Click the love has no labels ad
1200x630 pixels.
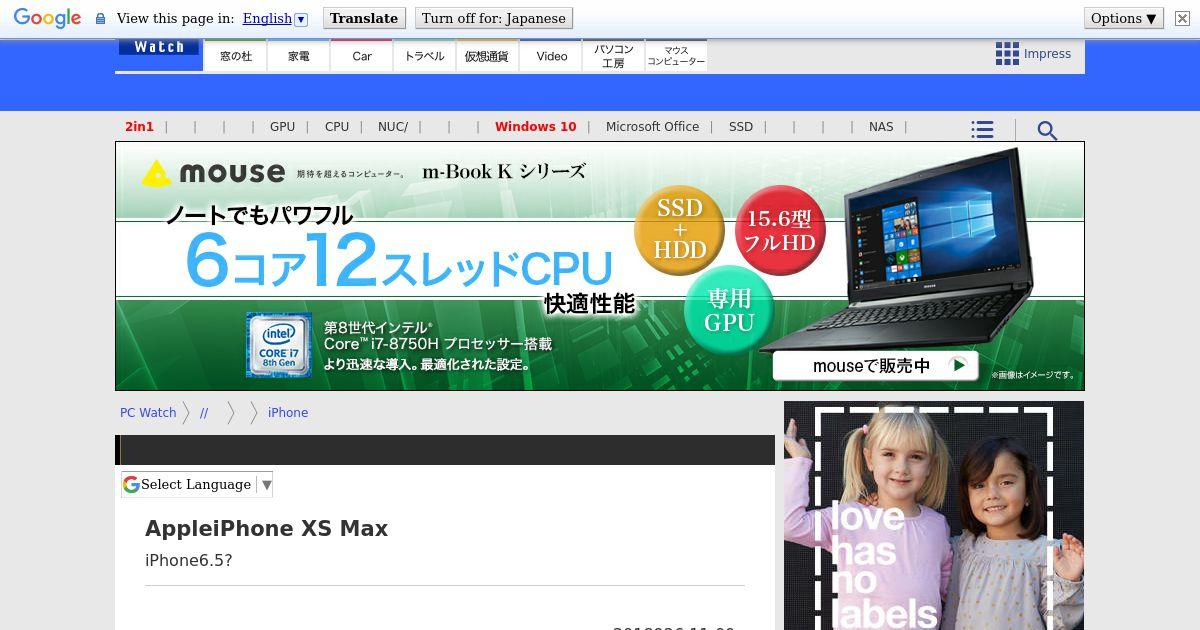click(x=934, y=516)
